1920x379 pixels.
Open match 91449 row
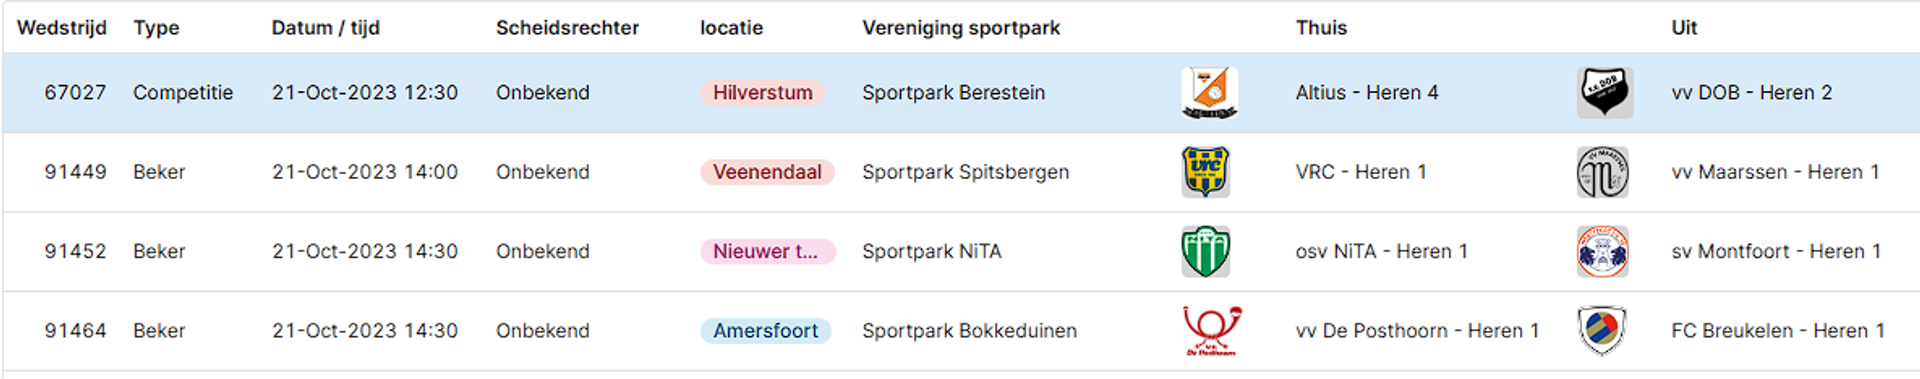click(960, 172)
